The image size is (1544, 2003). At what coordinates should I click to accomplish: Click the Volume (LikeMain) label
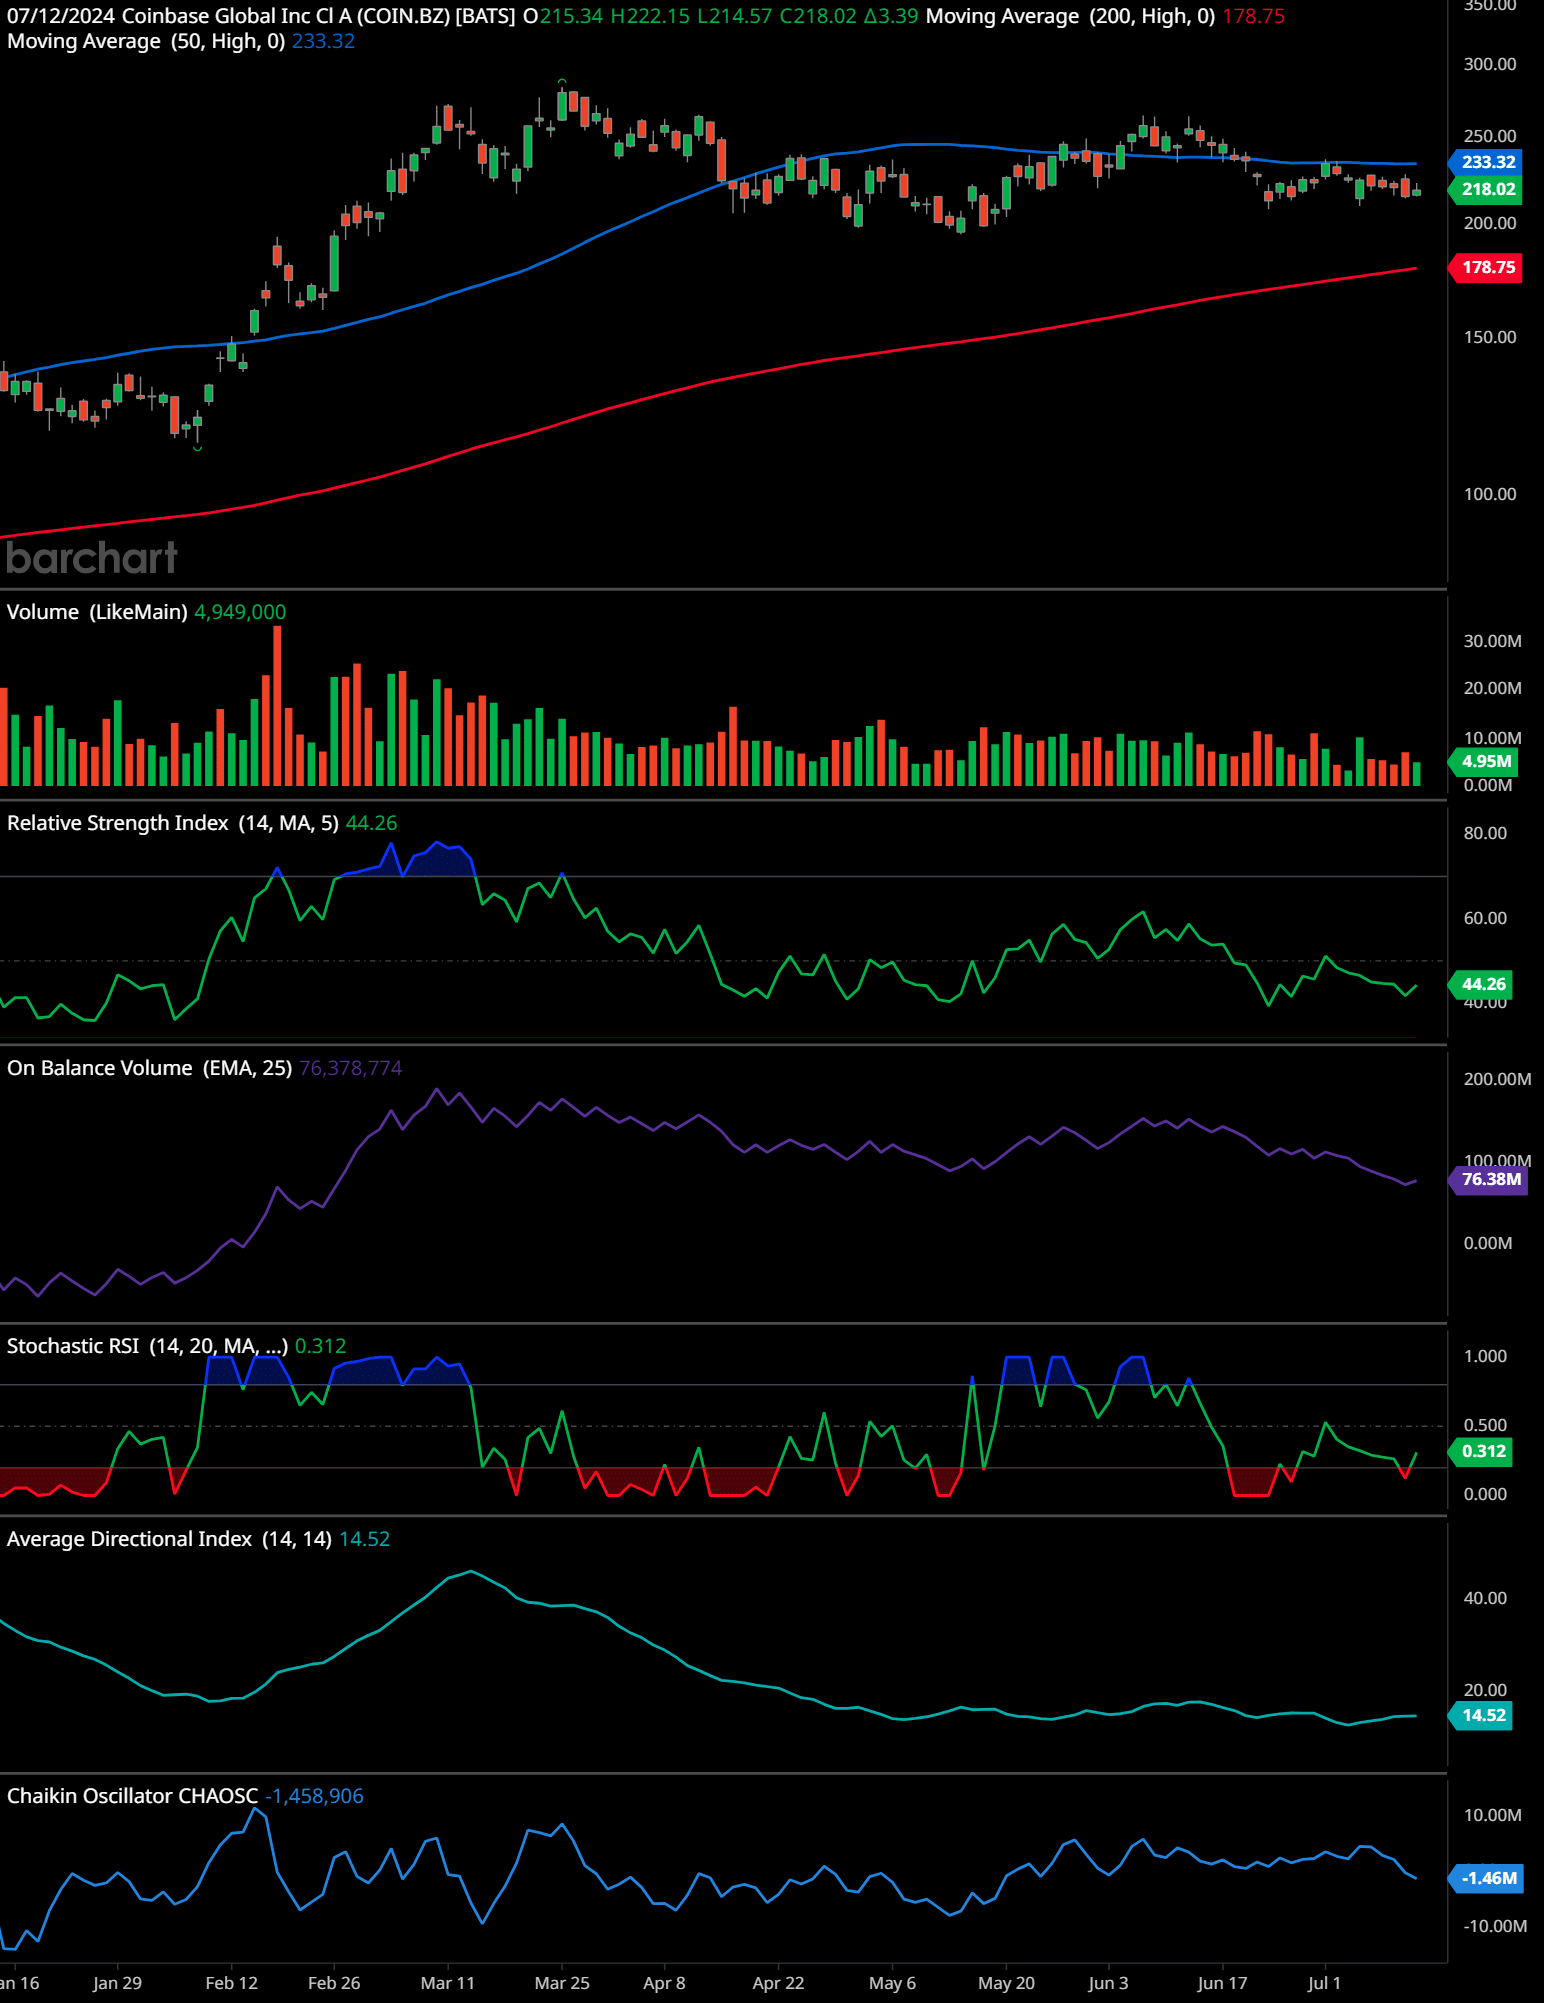(97, 612)
